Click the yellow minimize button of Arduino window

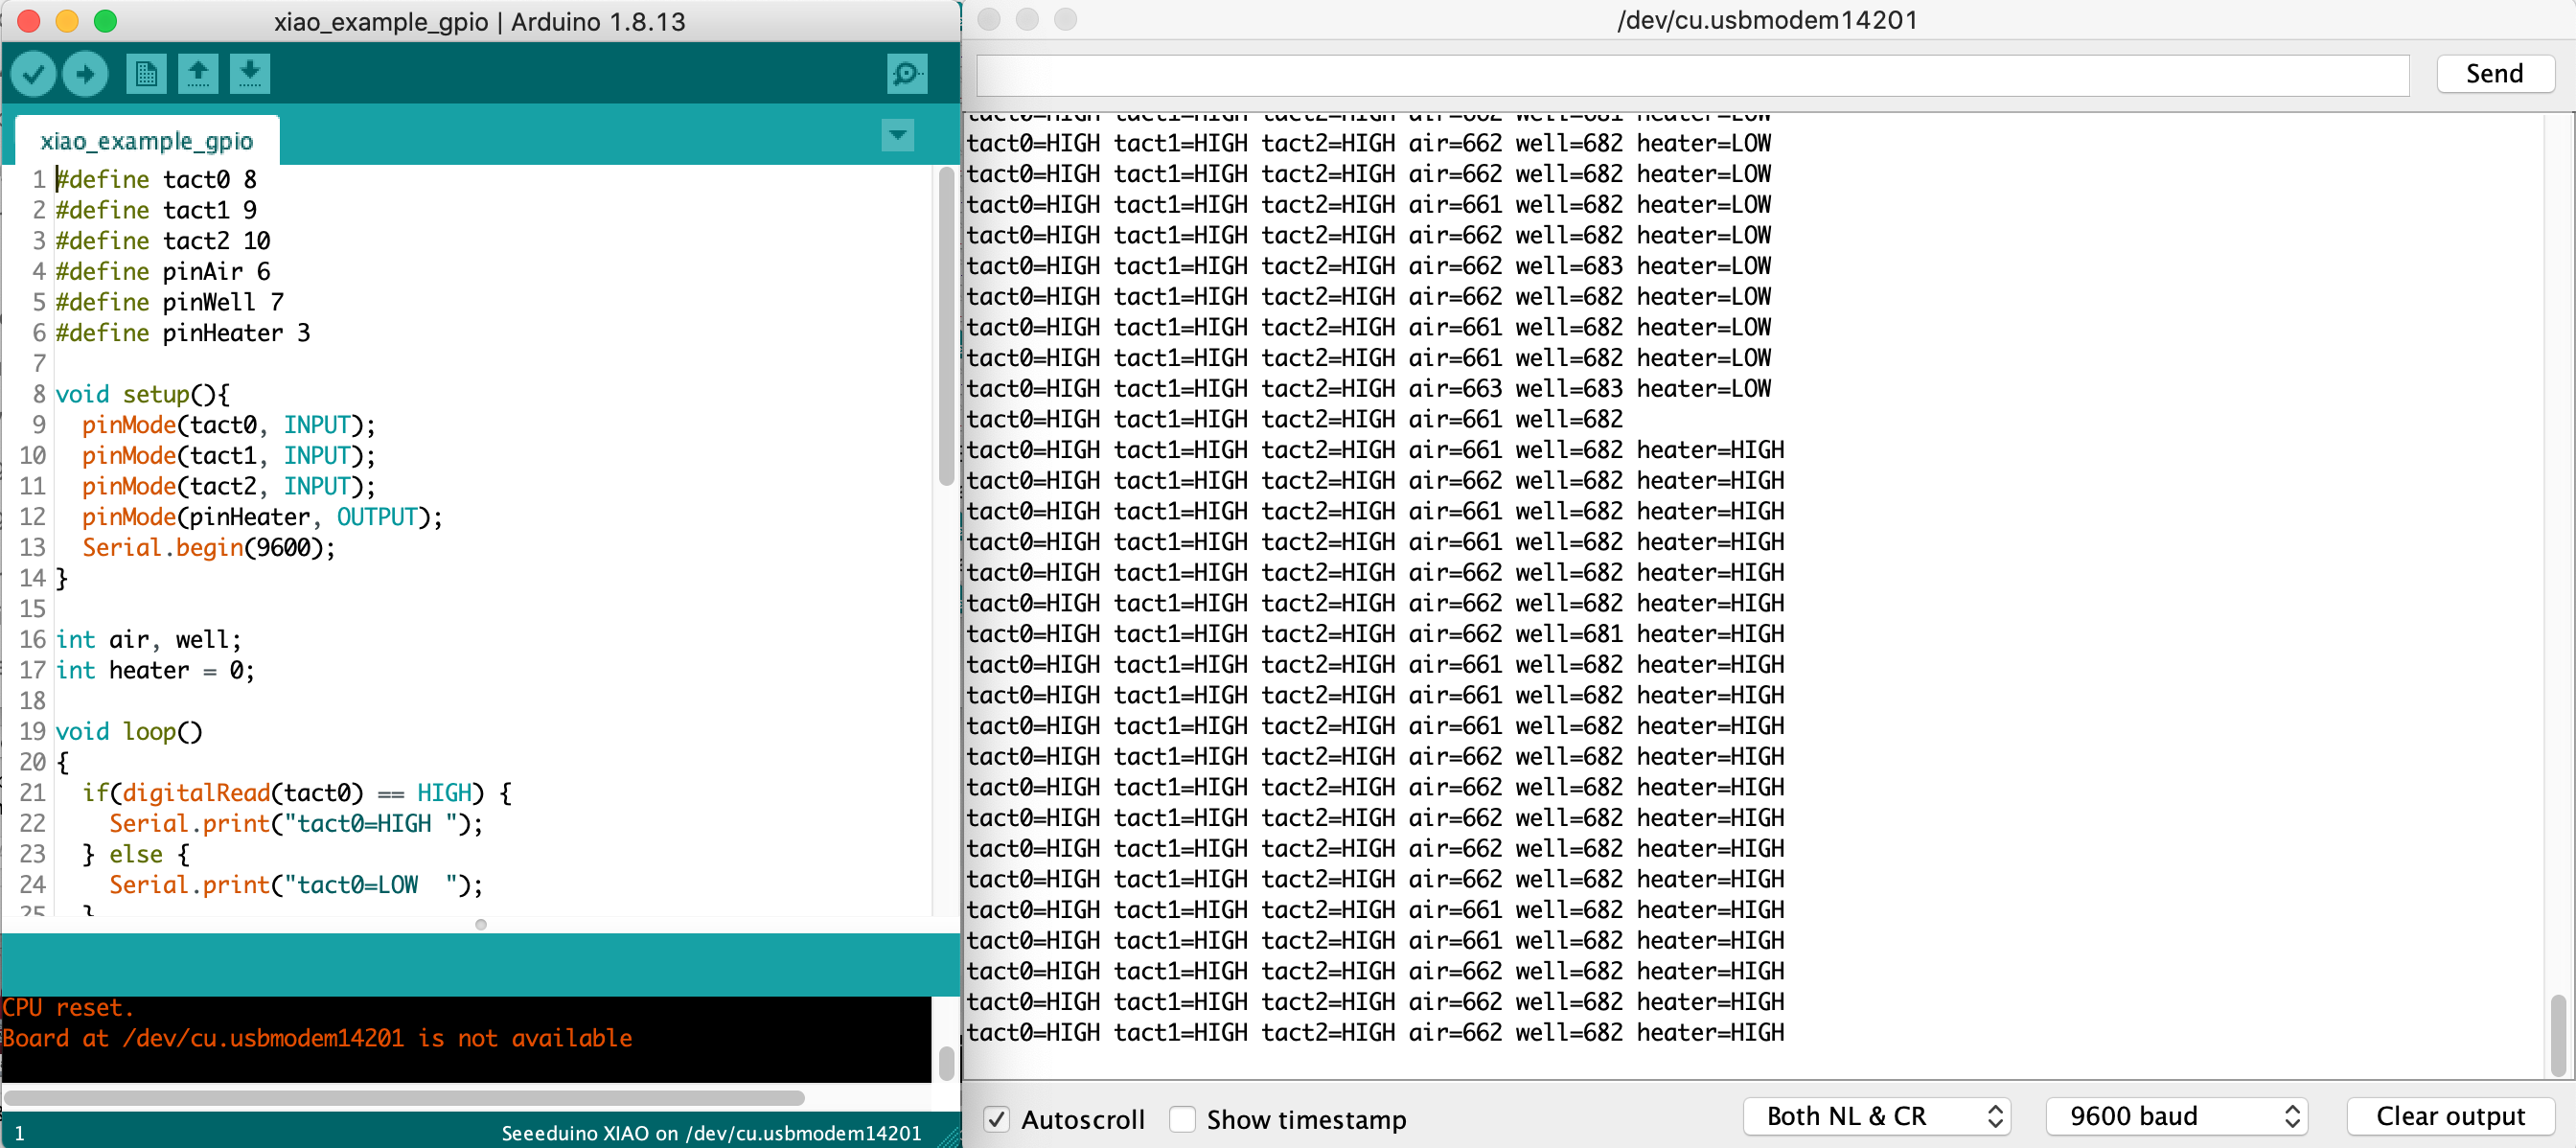pyautogui.click(x=67, y=21)
